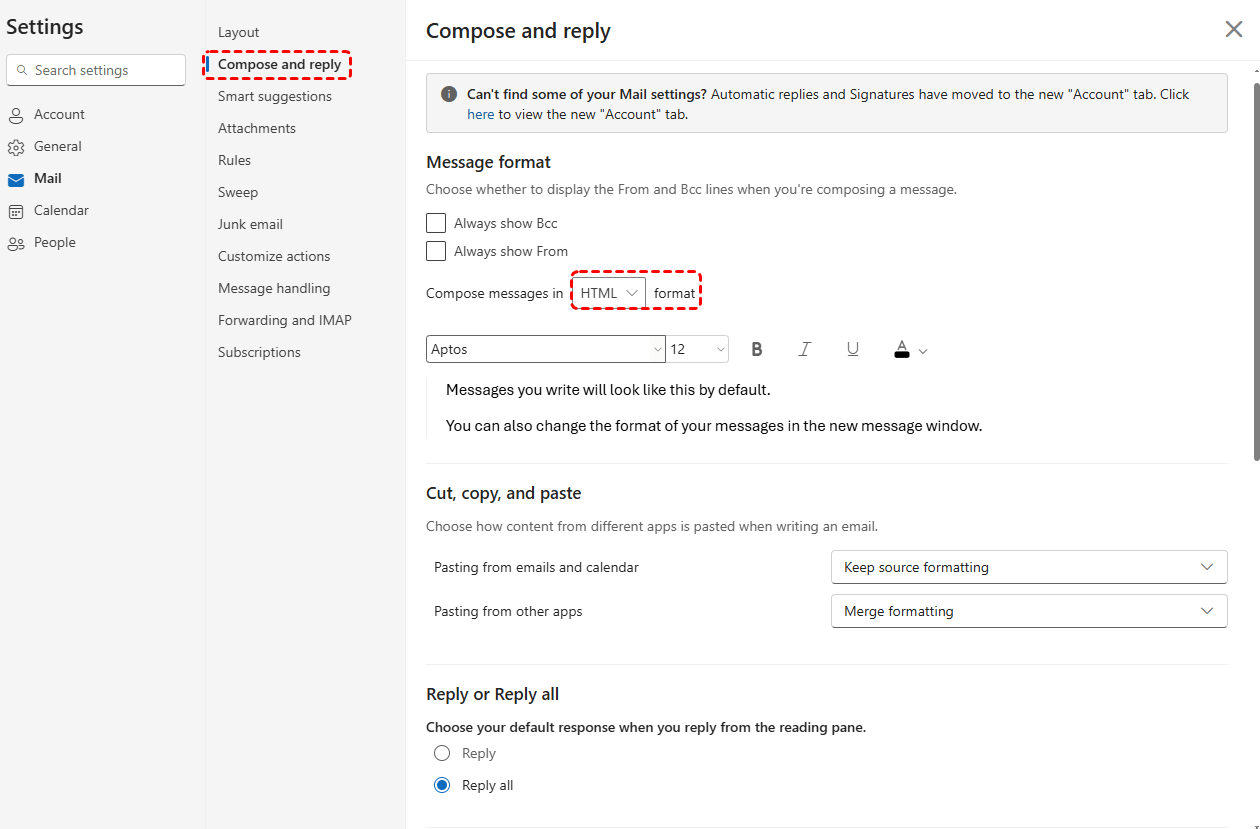Enable the Always show Bcc checkbox

pos(436,223)
